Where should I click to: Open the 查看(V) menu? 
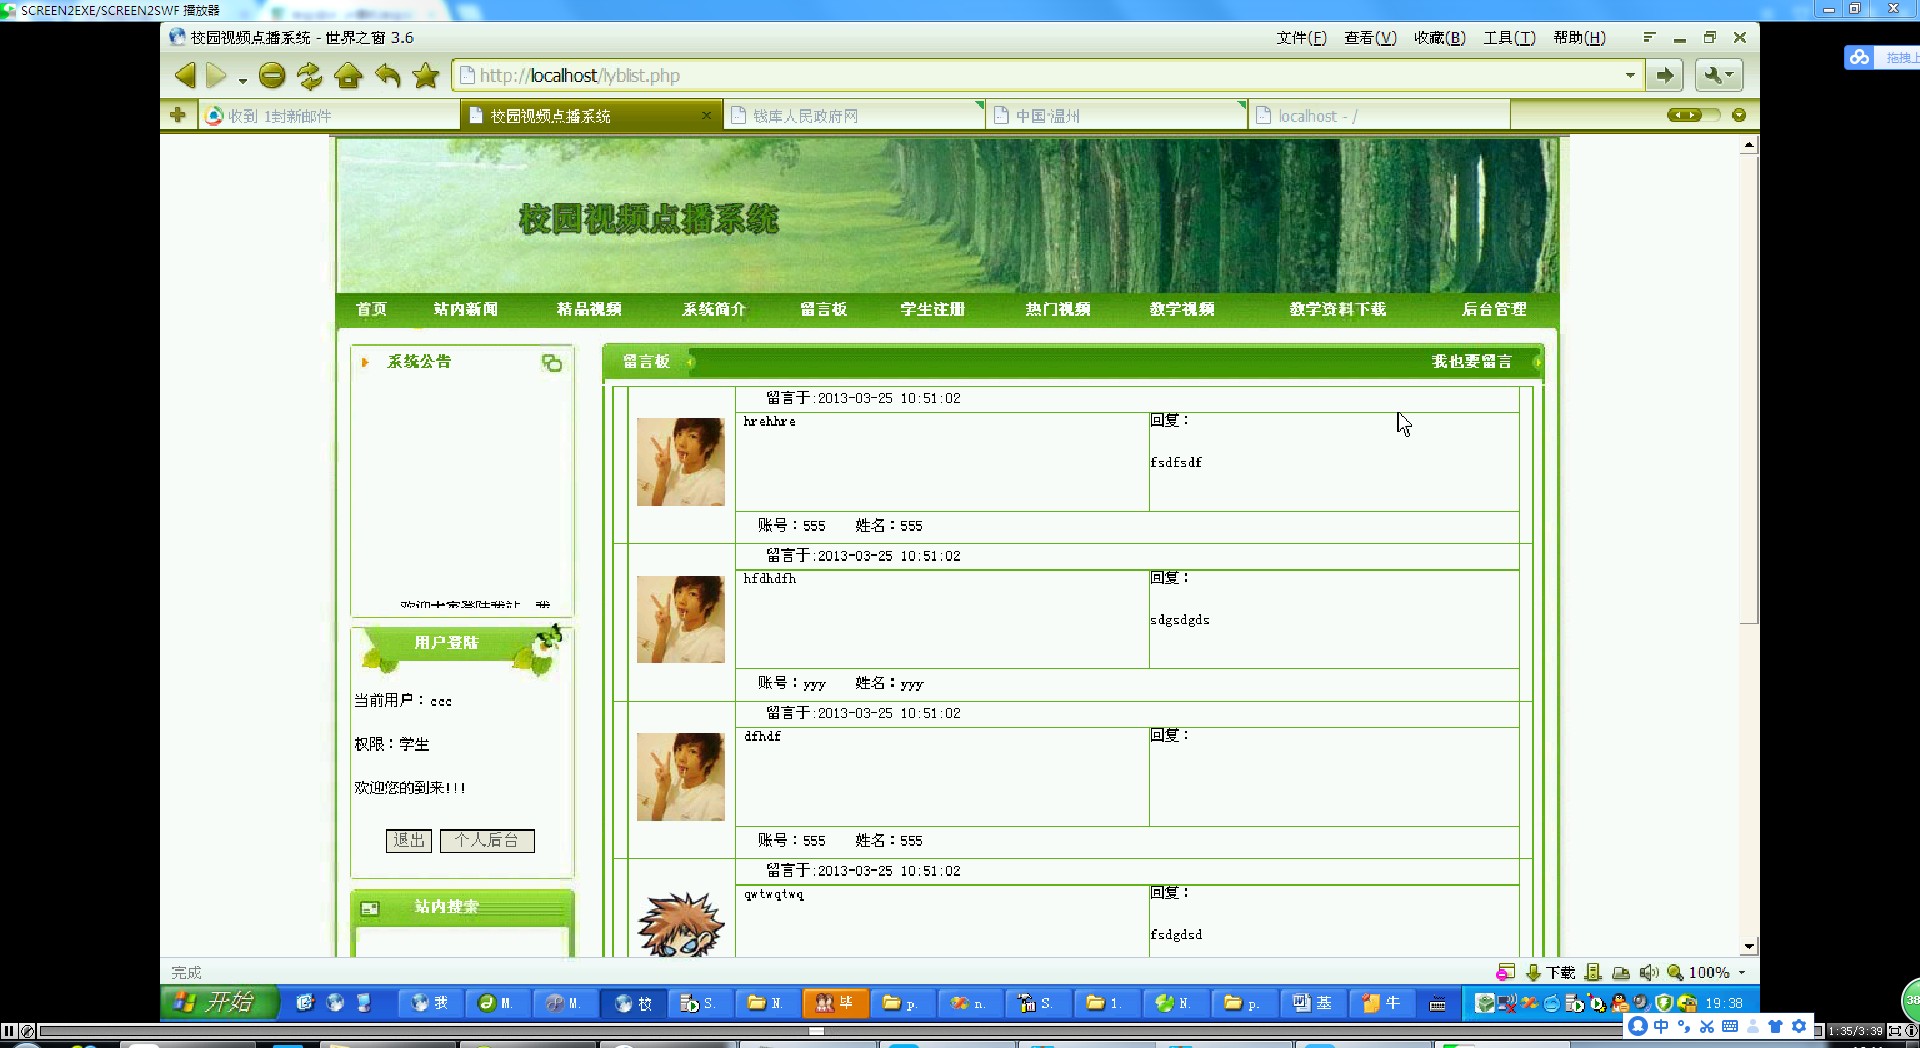coord(1370,37)
